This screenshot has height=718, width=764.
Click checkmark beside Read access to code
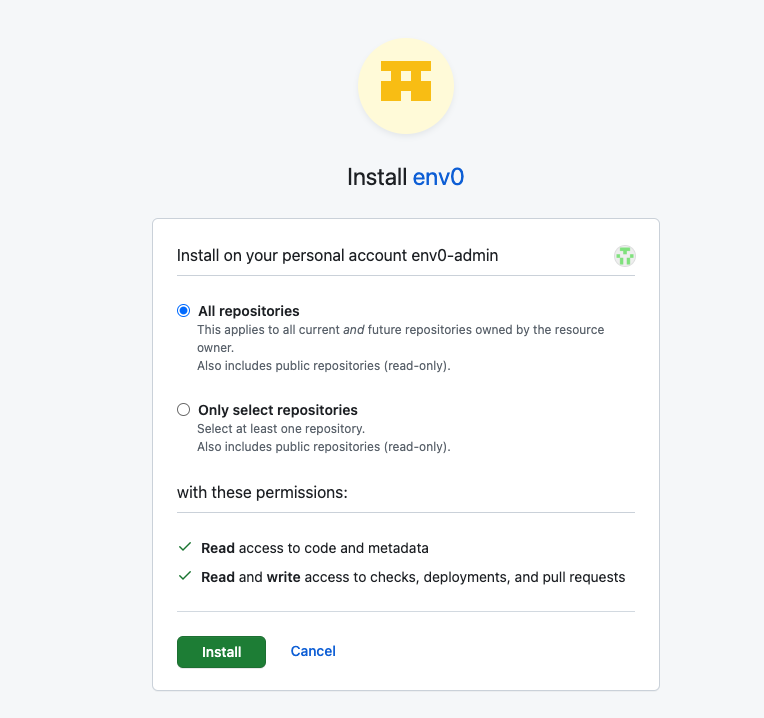click(x=185, y=547)
